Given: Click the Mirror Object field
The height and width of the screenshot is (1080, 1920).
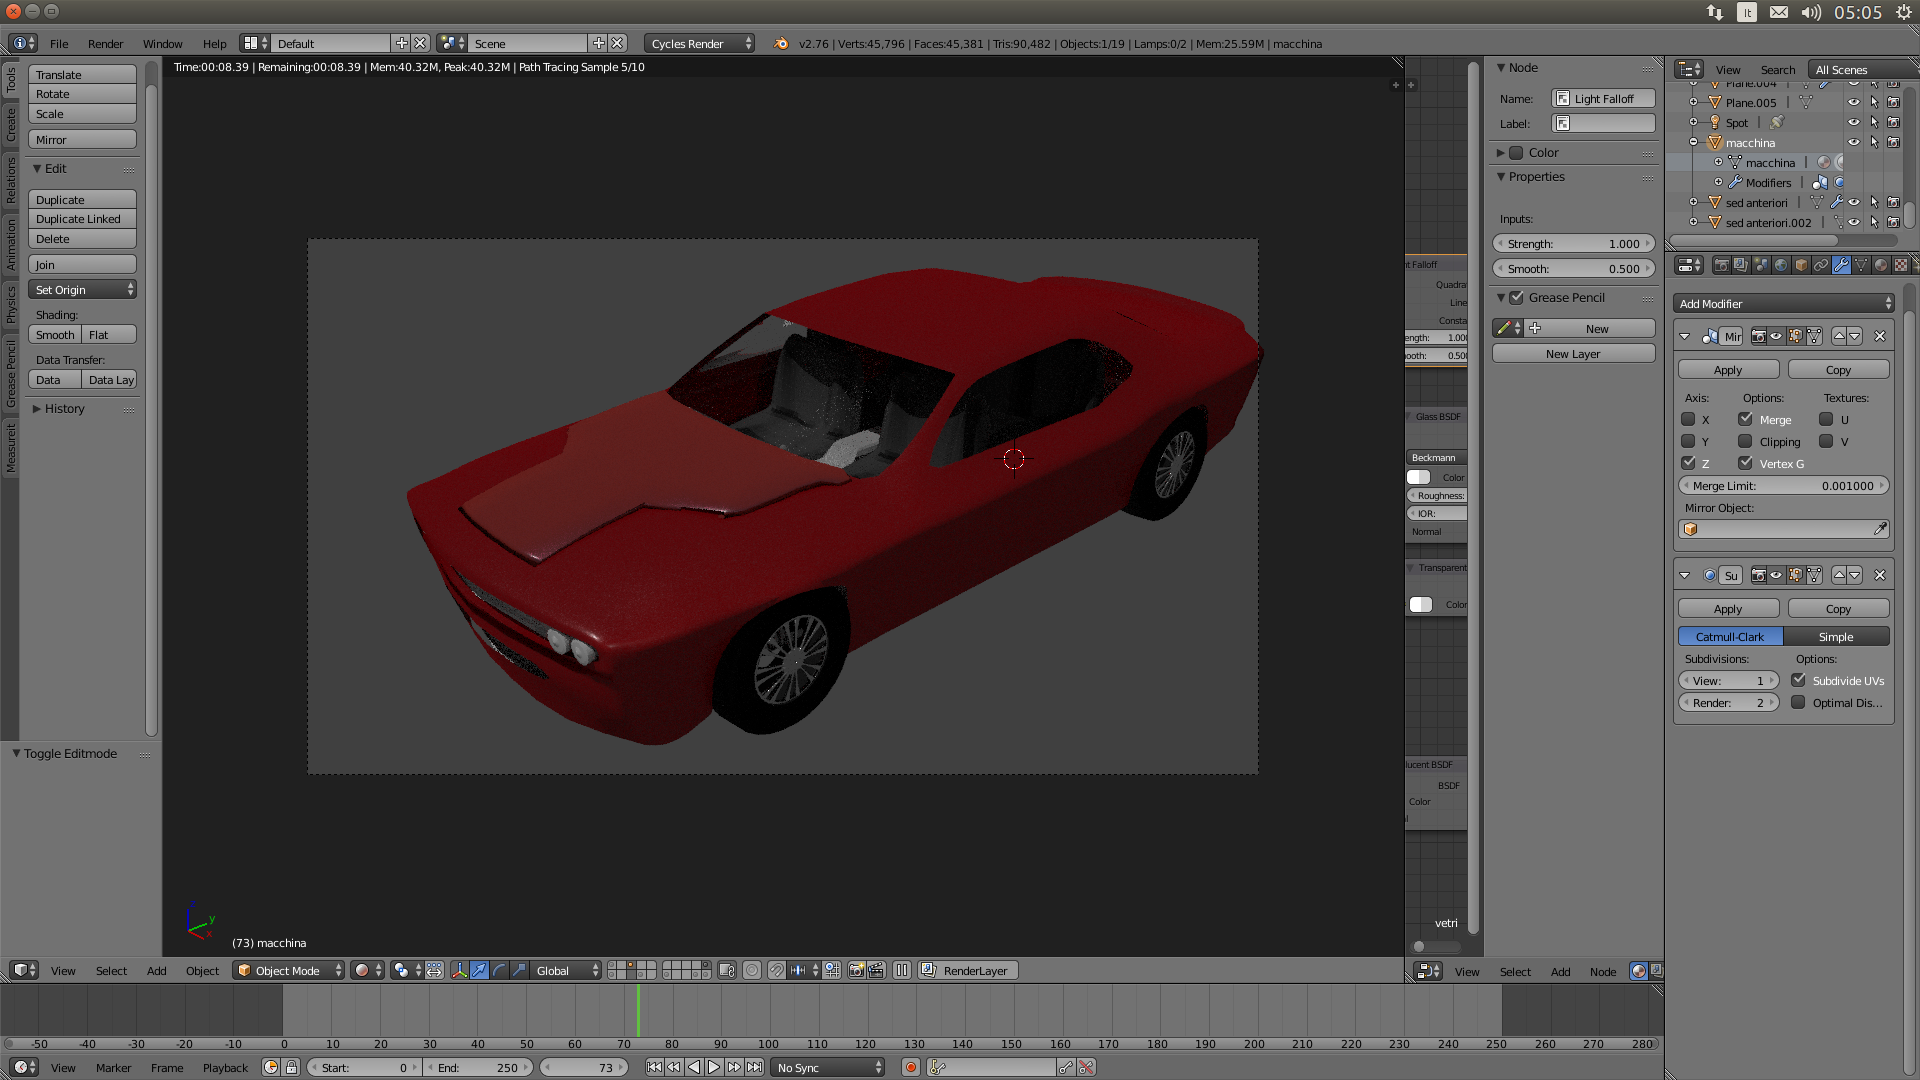Looking at the screenshot, I should click(1784, 529).
